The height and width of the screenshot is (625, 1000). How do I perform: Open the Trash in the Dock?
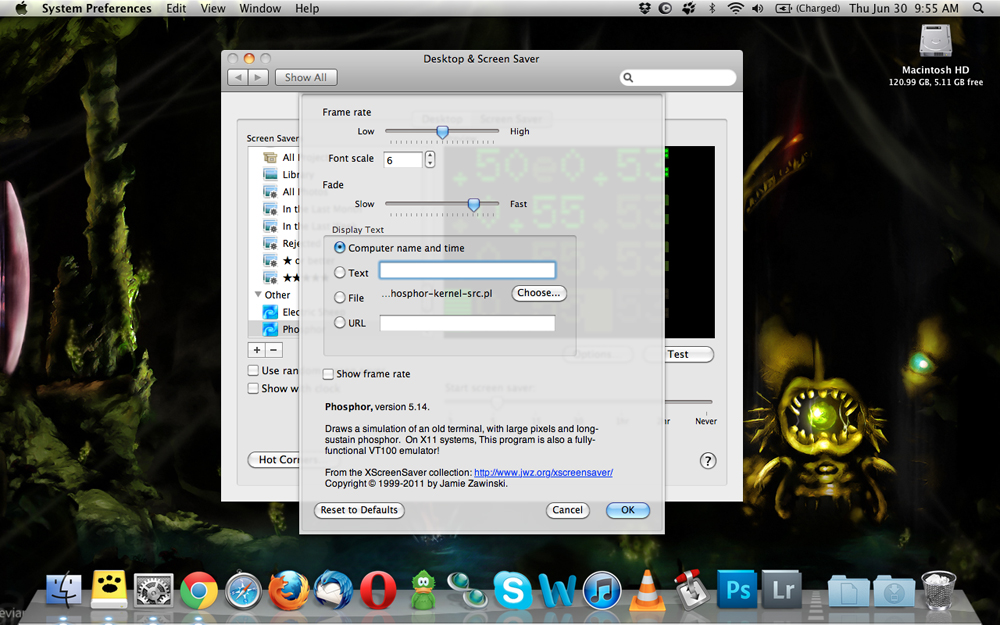click(938, 589)
